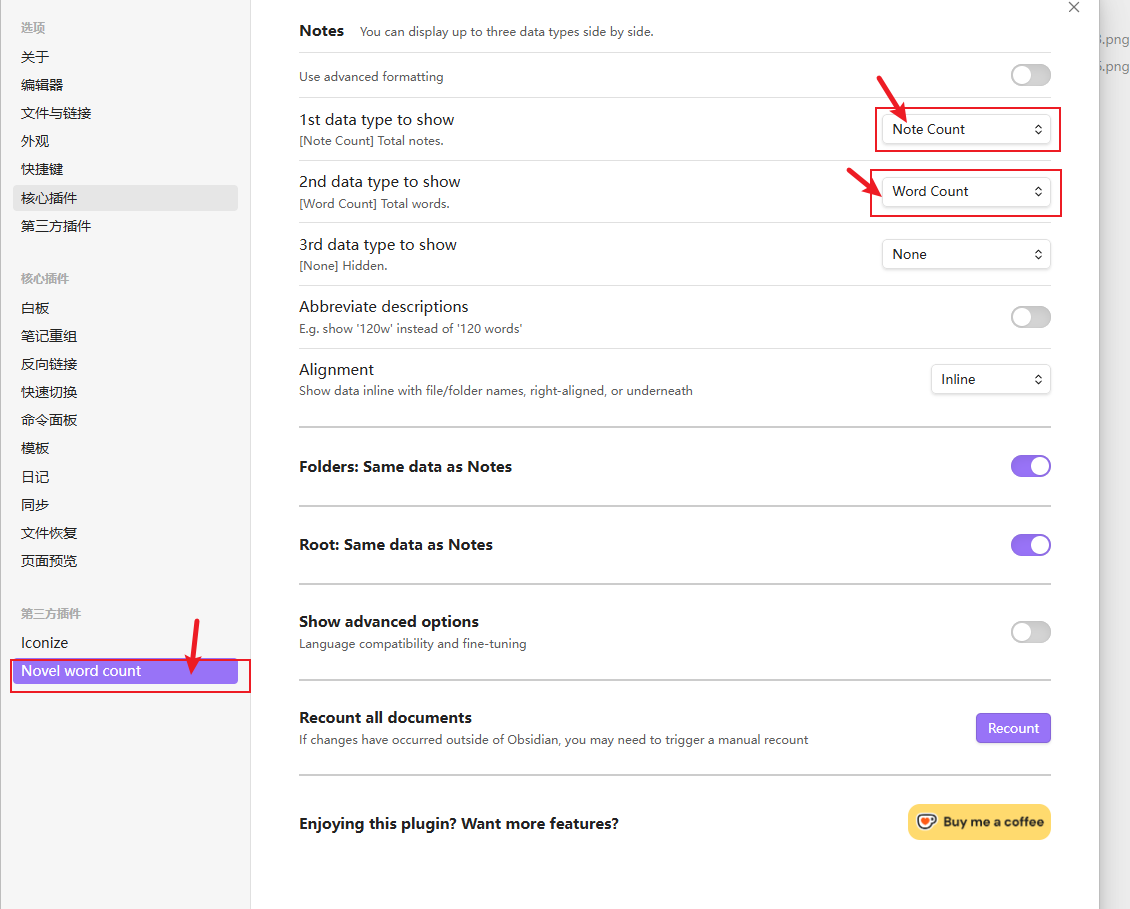Toggle off Root: Same data as Notes

pyautogui.click(x=1030, y=545)
